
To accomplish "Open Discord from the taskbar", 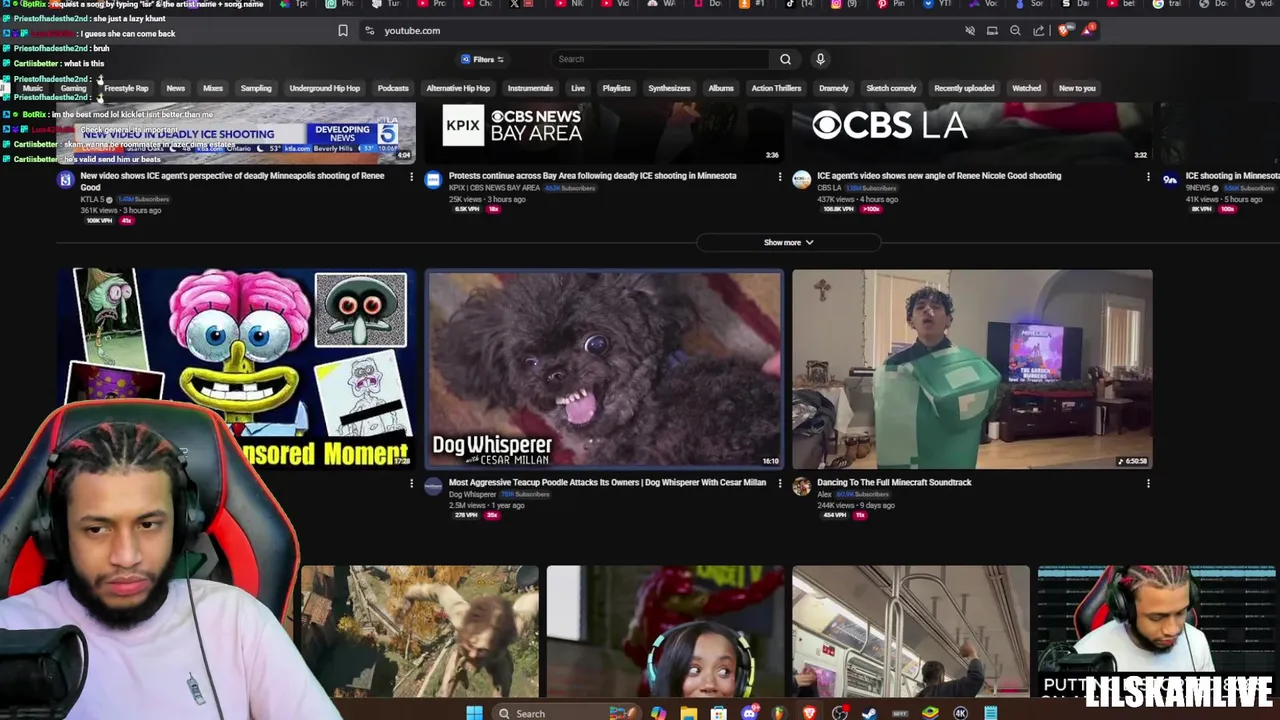I will coord(749,713).
